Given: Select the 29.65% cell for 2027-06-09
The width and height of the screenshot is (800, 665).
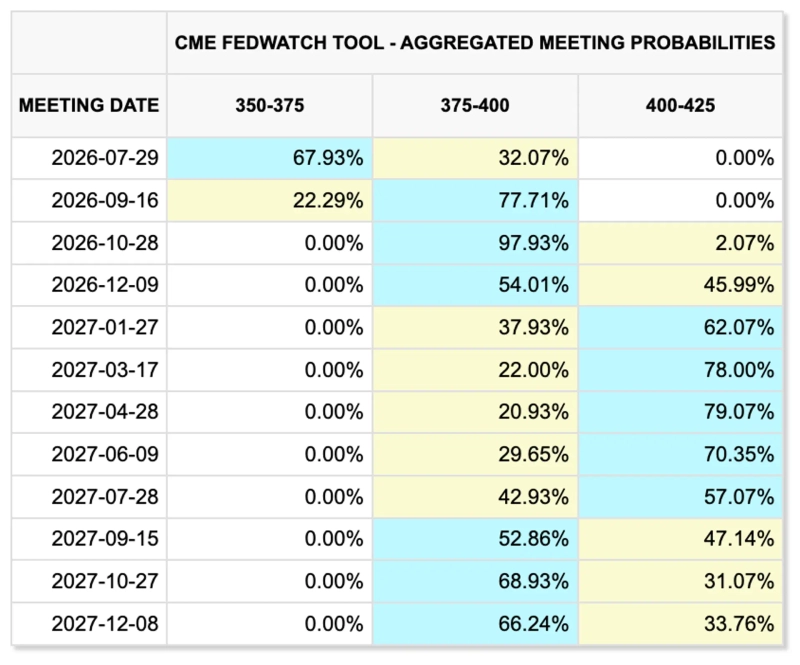Looking at the screenshot, I should (475, 454).
